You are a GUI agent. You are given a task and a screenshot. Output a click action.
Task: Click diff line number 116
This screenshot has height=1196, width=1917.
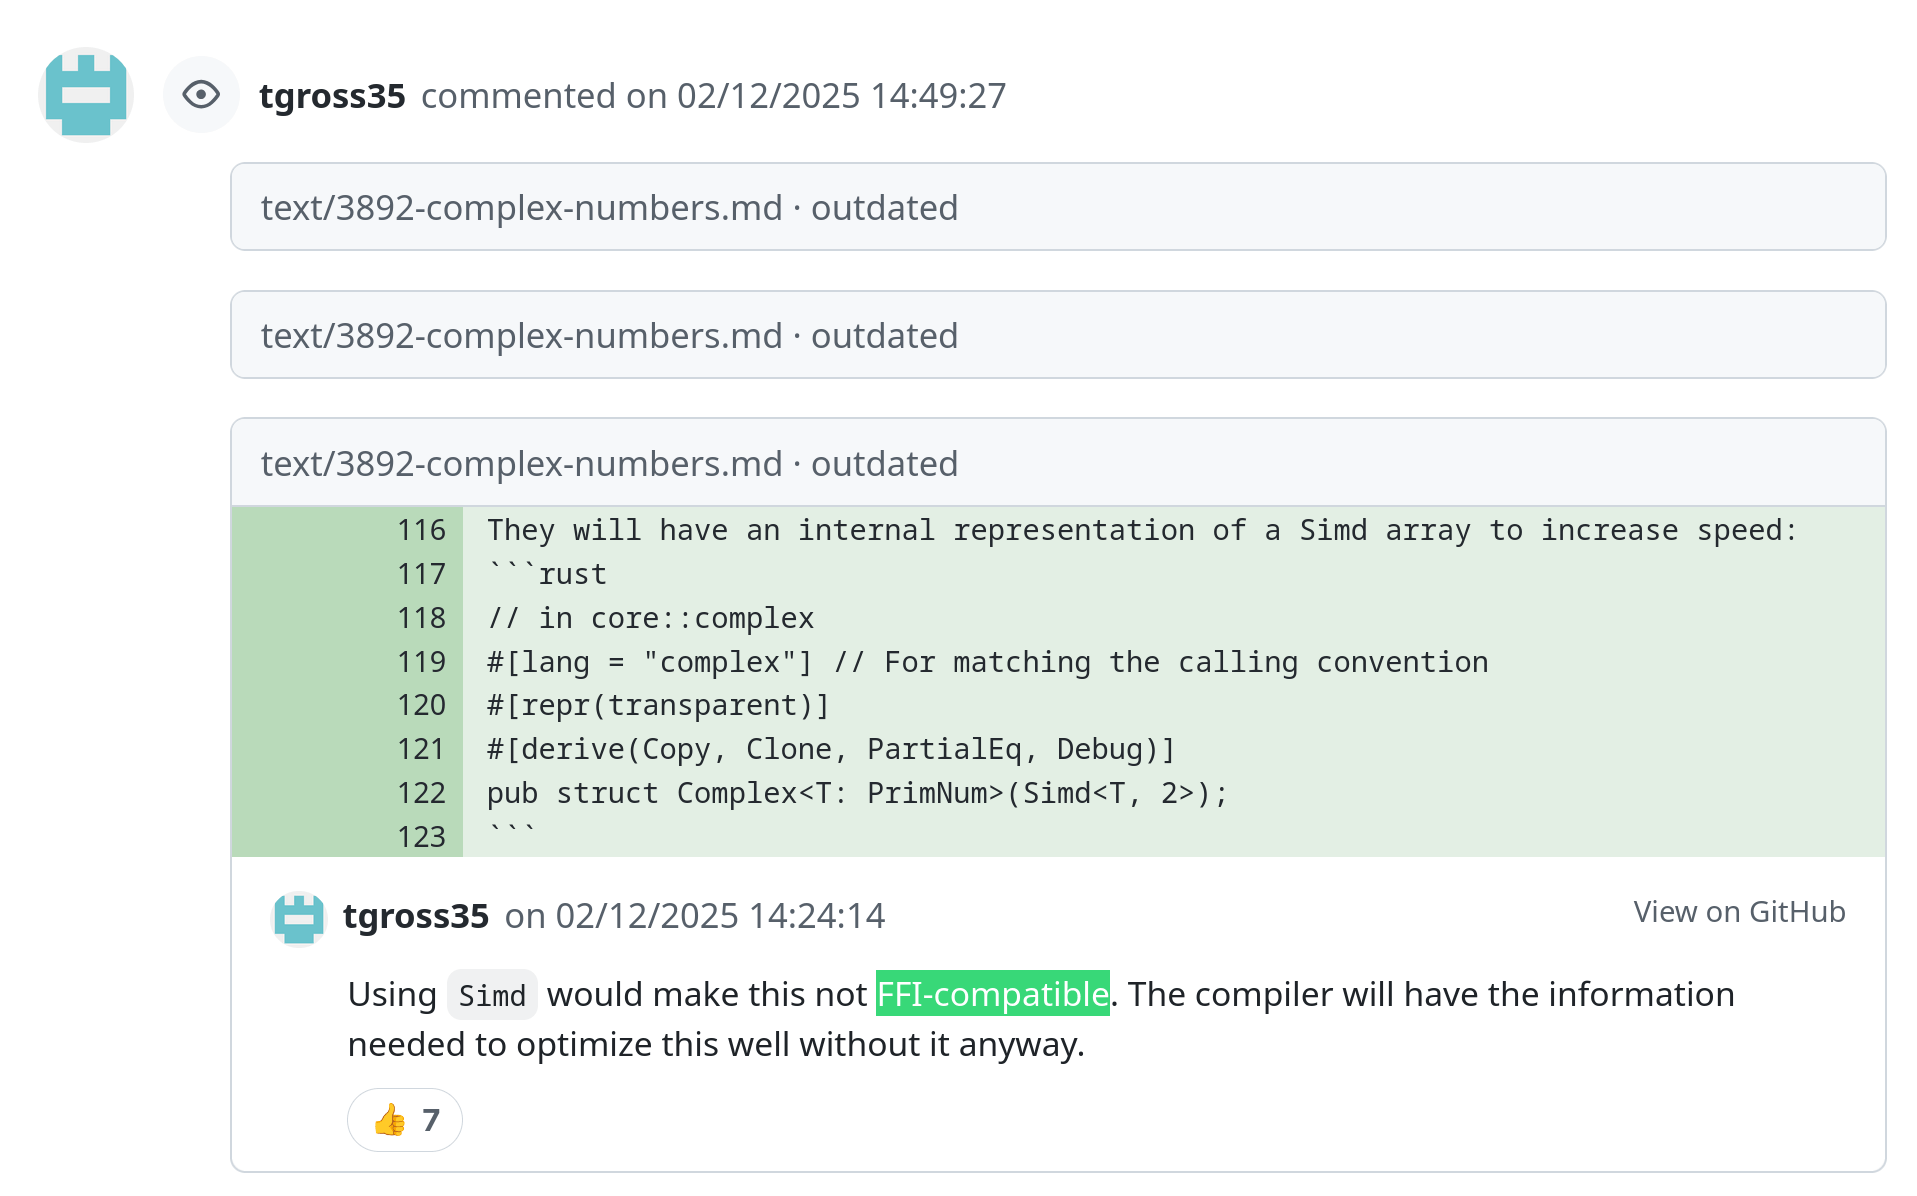(421, 530)
